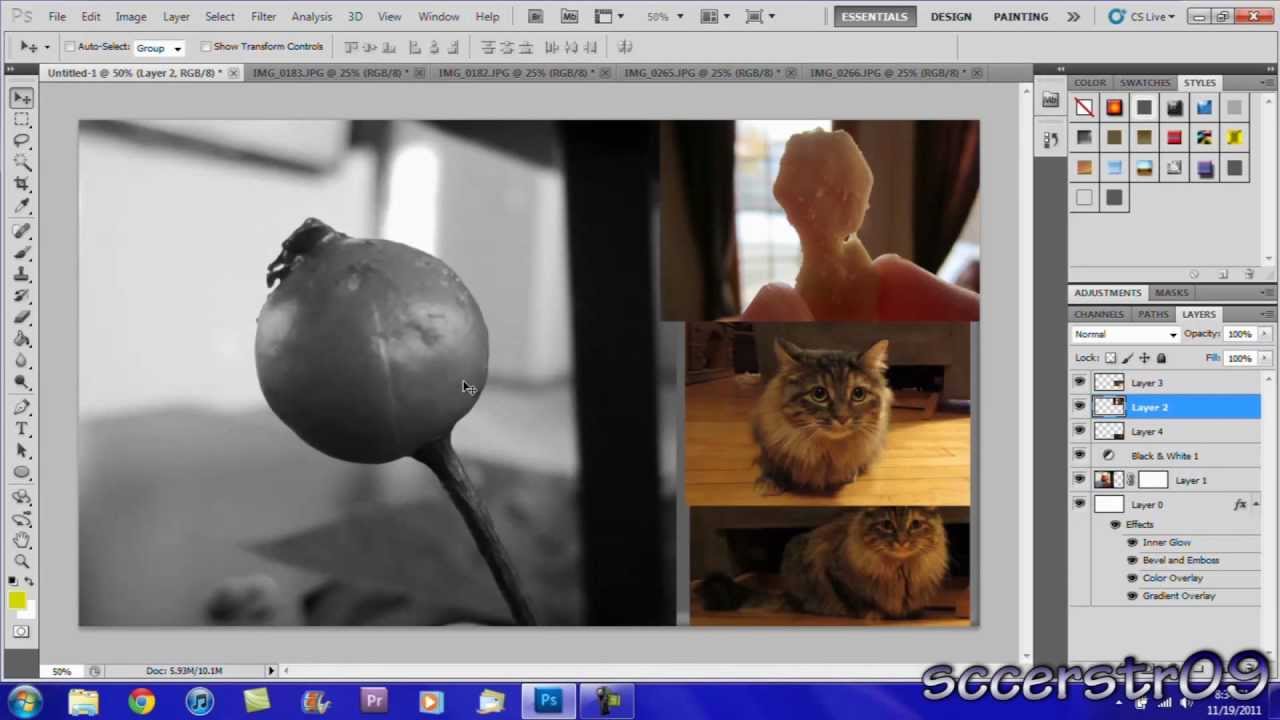1280x720 pixels.
Task: Hide the Bevel and Emboss effect
Action: point(1132,560)
